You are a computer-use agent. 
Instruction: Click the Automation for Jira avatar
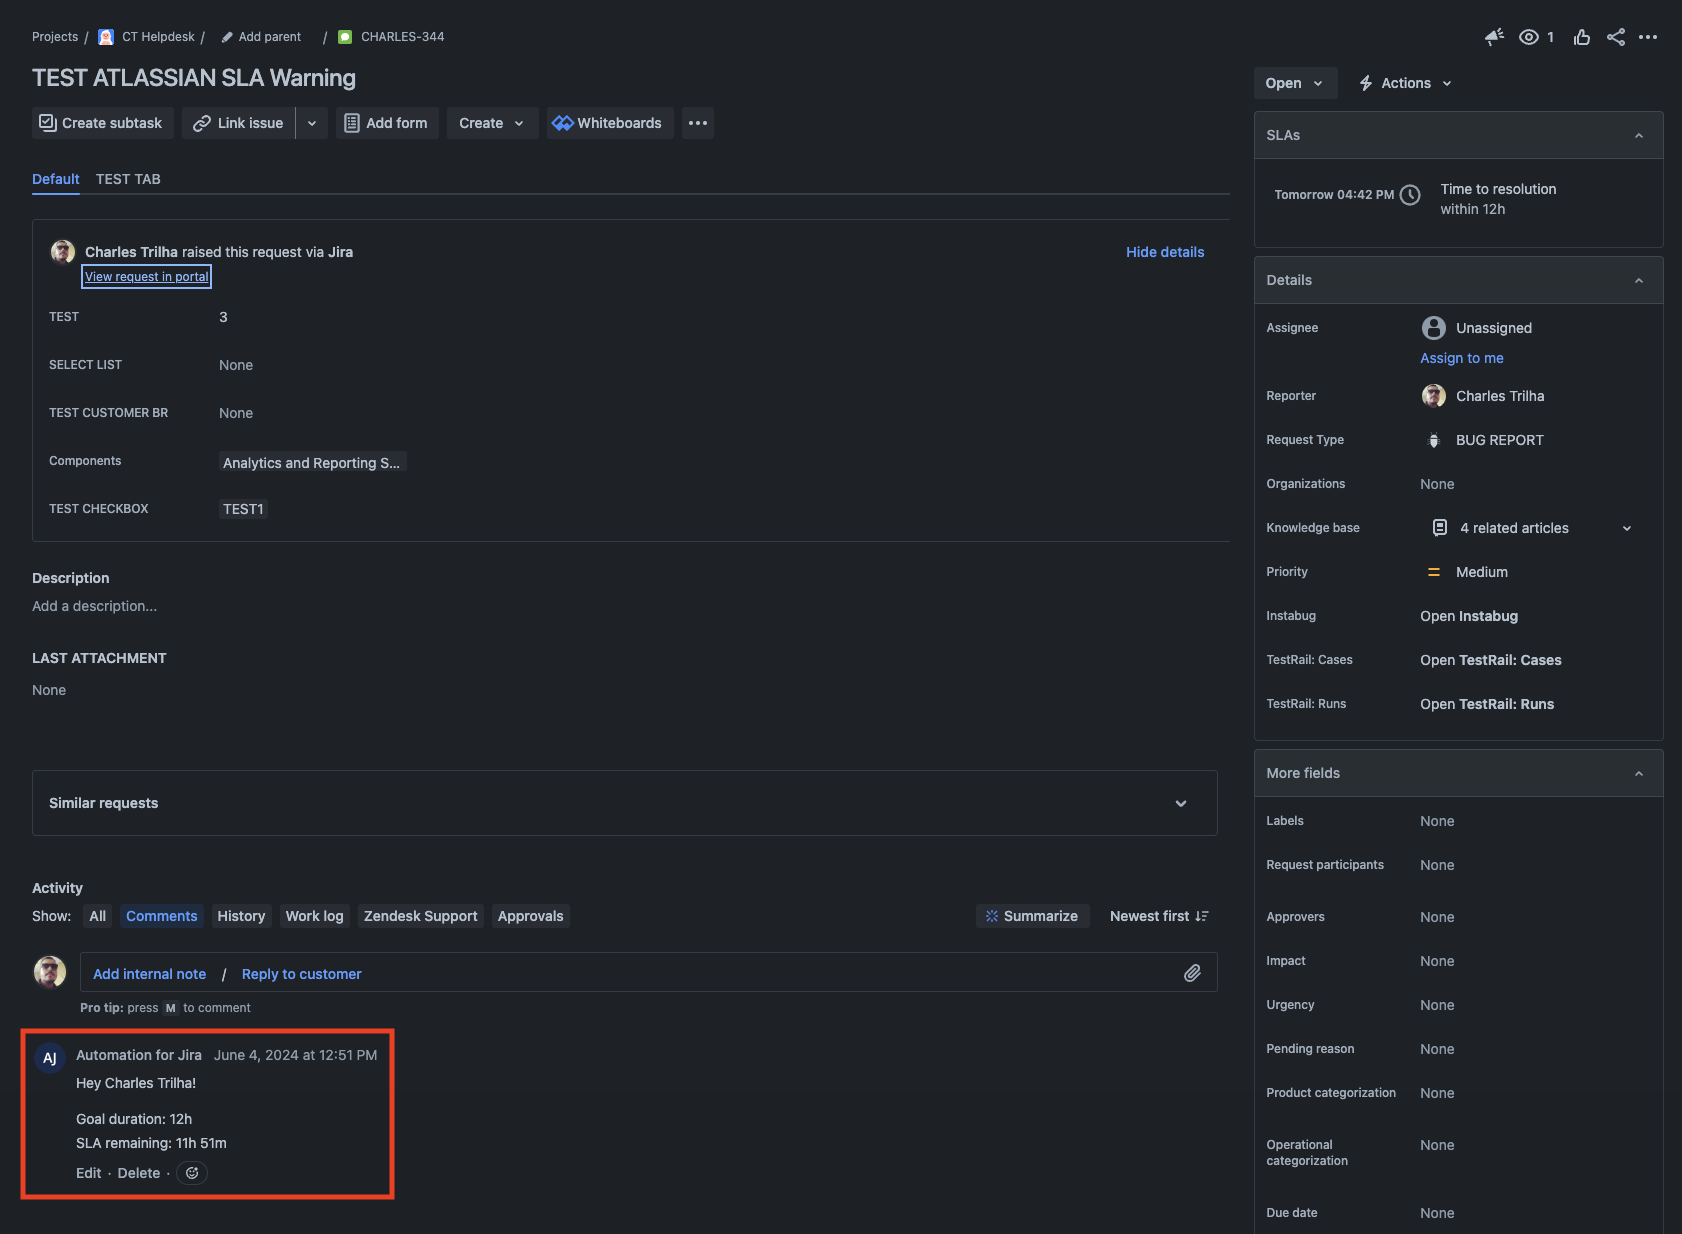pos(50,1058)
